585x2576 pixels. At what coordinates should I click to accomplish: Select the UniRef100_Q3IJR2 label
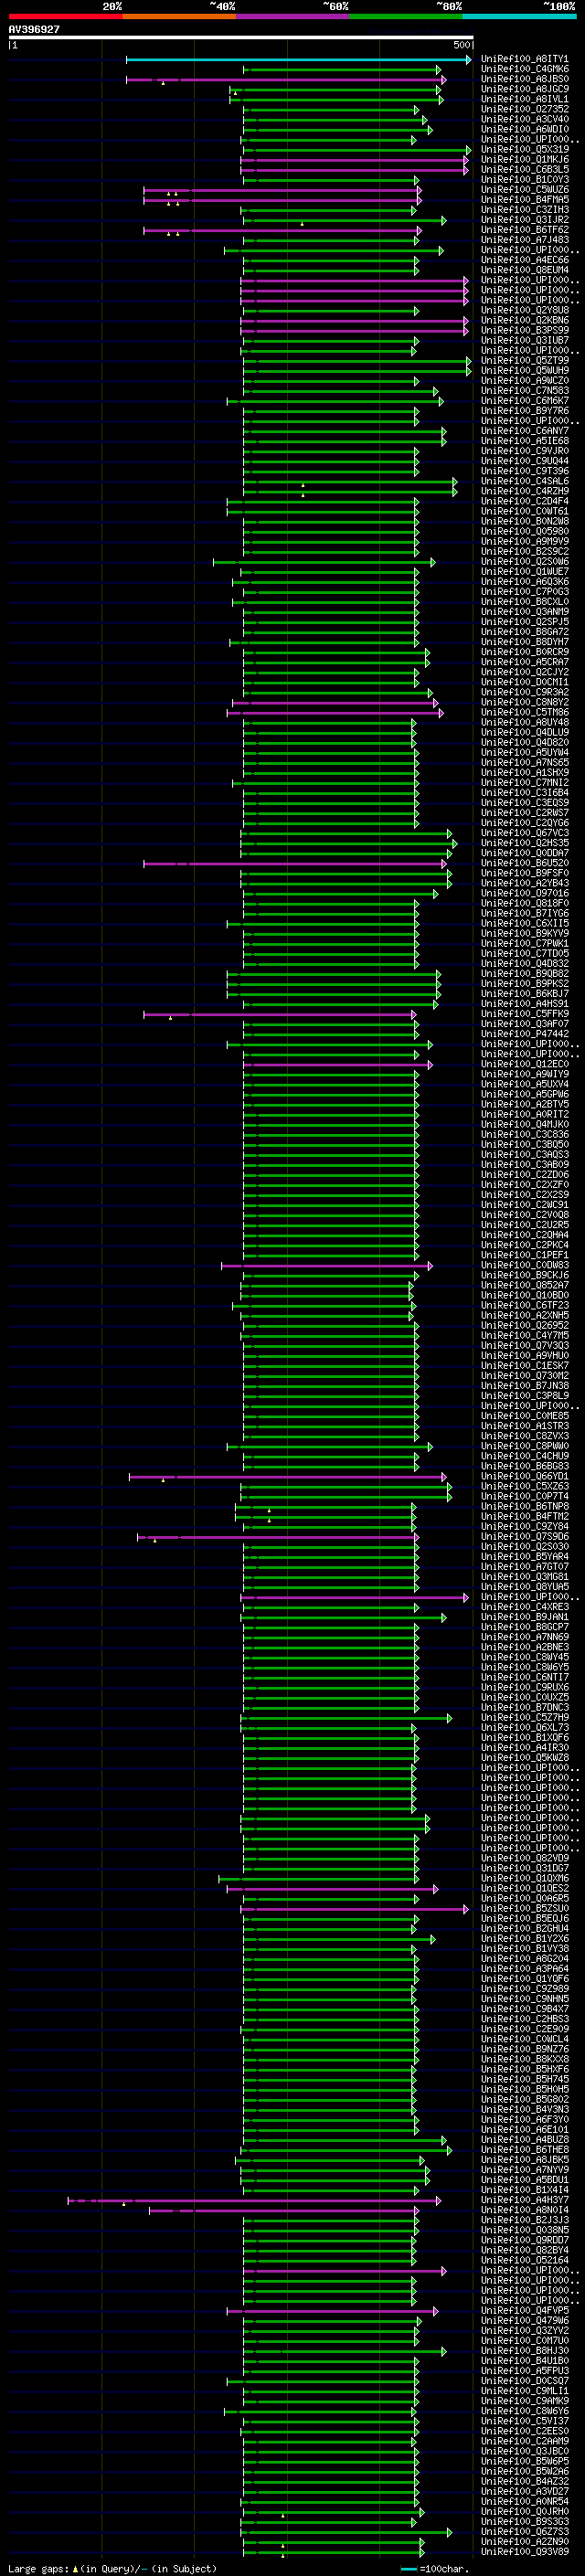point(524,220)
